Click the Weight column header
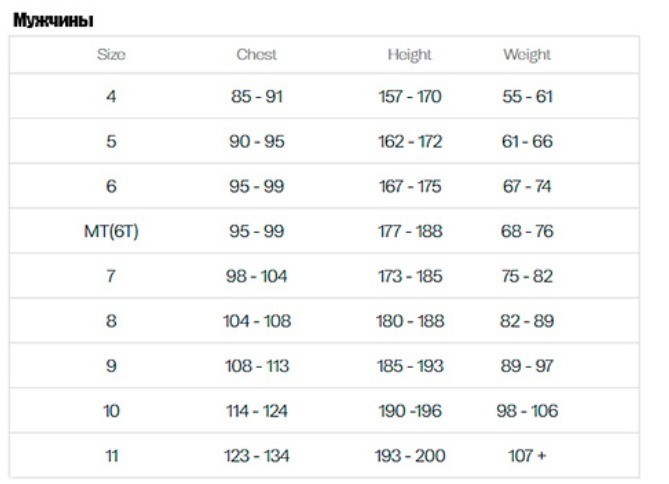 click(527, 55)
